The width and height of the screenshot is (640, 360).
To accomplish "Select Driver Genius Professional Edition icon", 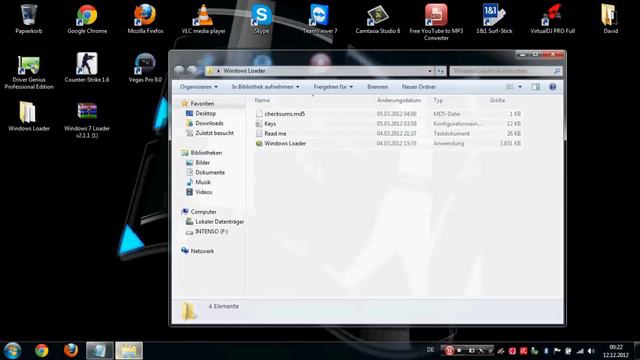I will pyautogui.click(x=29, y=71).
